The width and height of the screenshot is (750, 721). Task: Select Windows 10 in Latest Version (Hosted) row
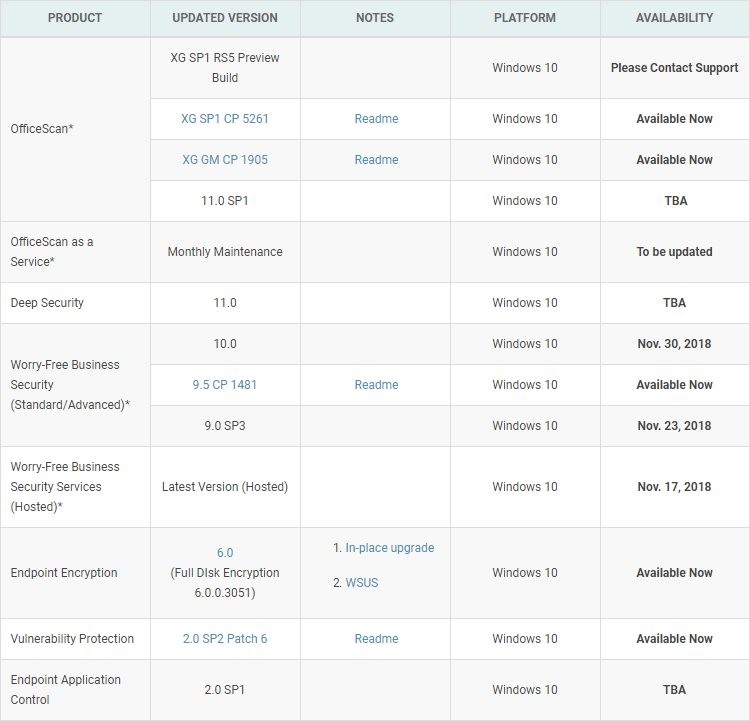525,487
